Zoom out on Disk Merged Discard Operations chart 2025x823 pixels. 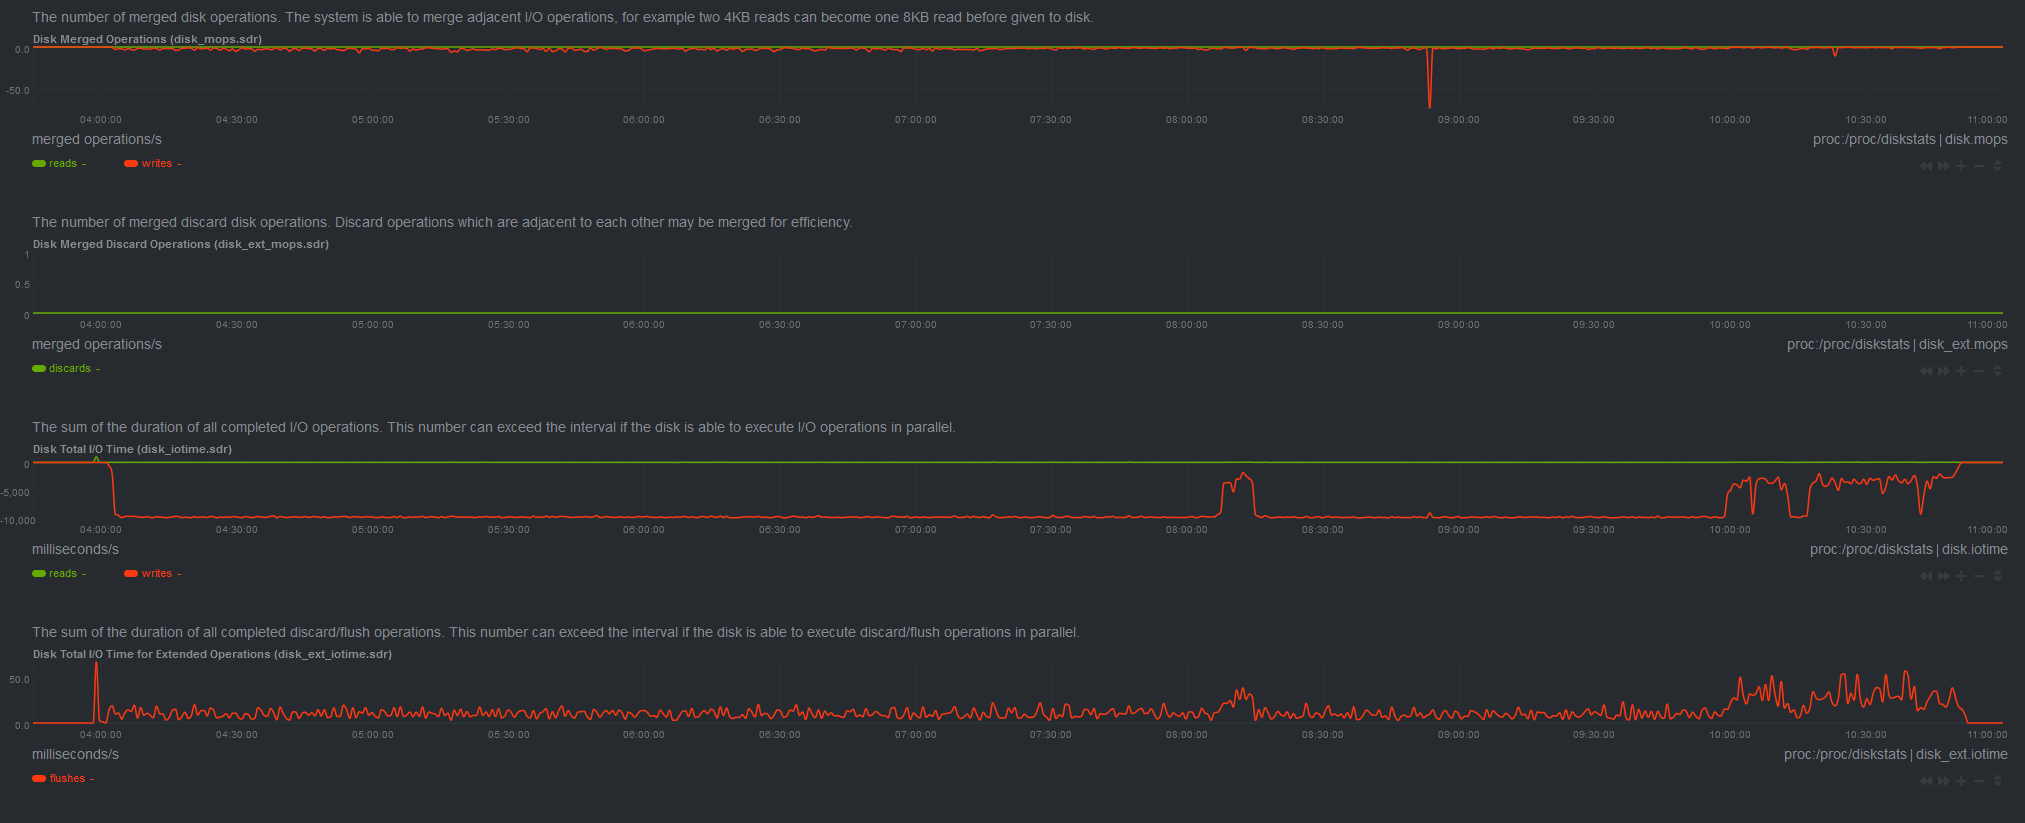pyautogui.click(x=1979, y=371)
